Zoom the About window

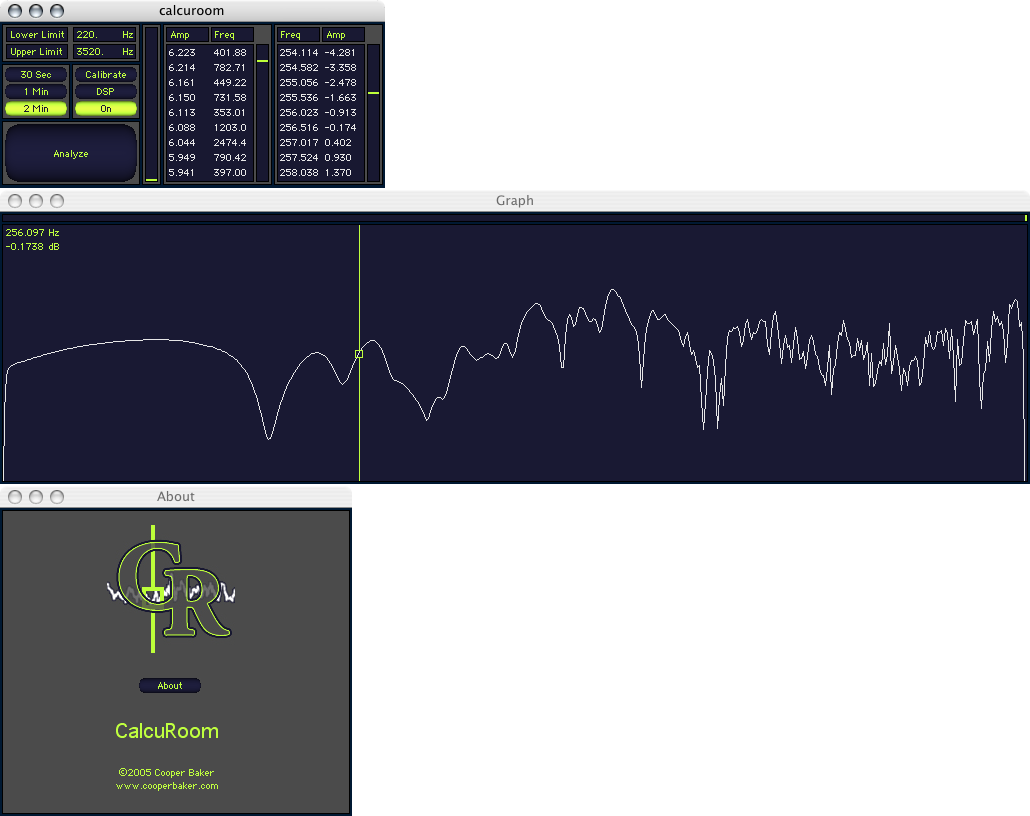[57, 497]
